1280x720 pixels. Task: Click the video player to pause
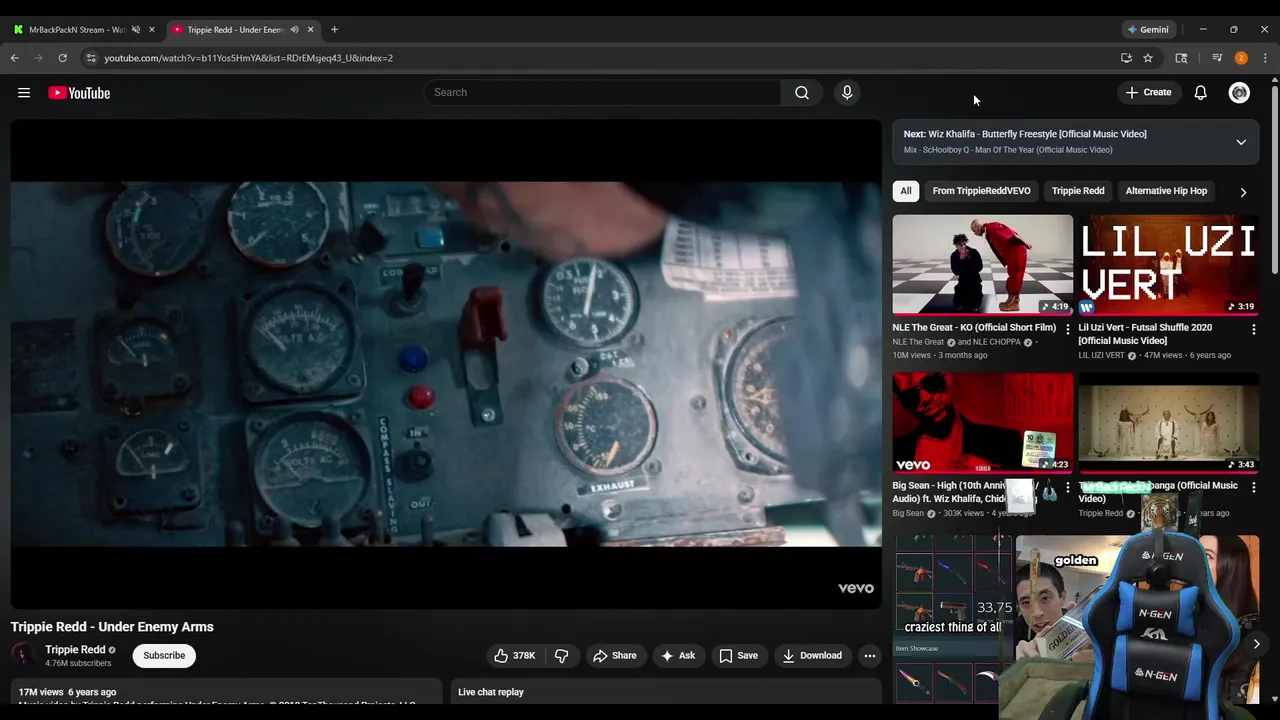pyautogui.click(x=446, y=364)
